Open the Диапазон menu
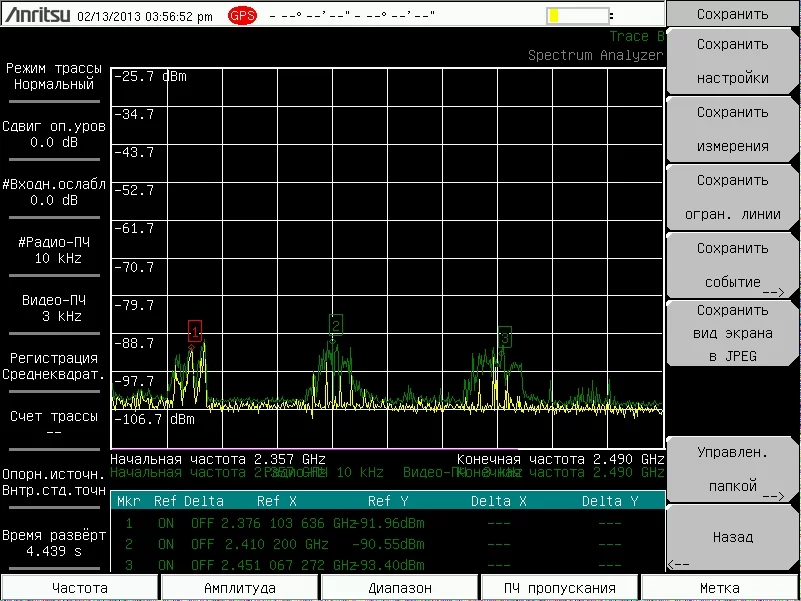The height and width of the screenshot is (601, 801). pos(400,588)
